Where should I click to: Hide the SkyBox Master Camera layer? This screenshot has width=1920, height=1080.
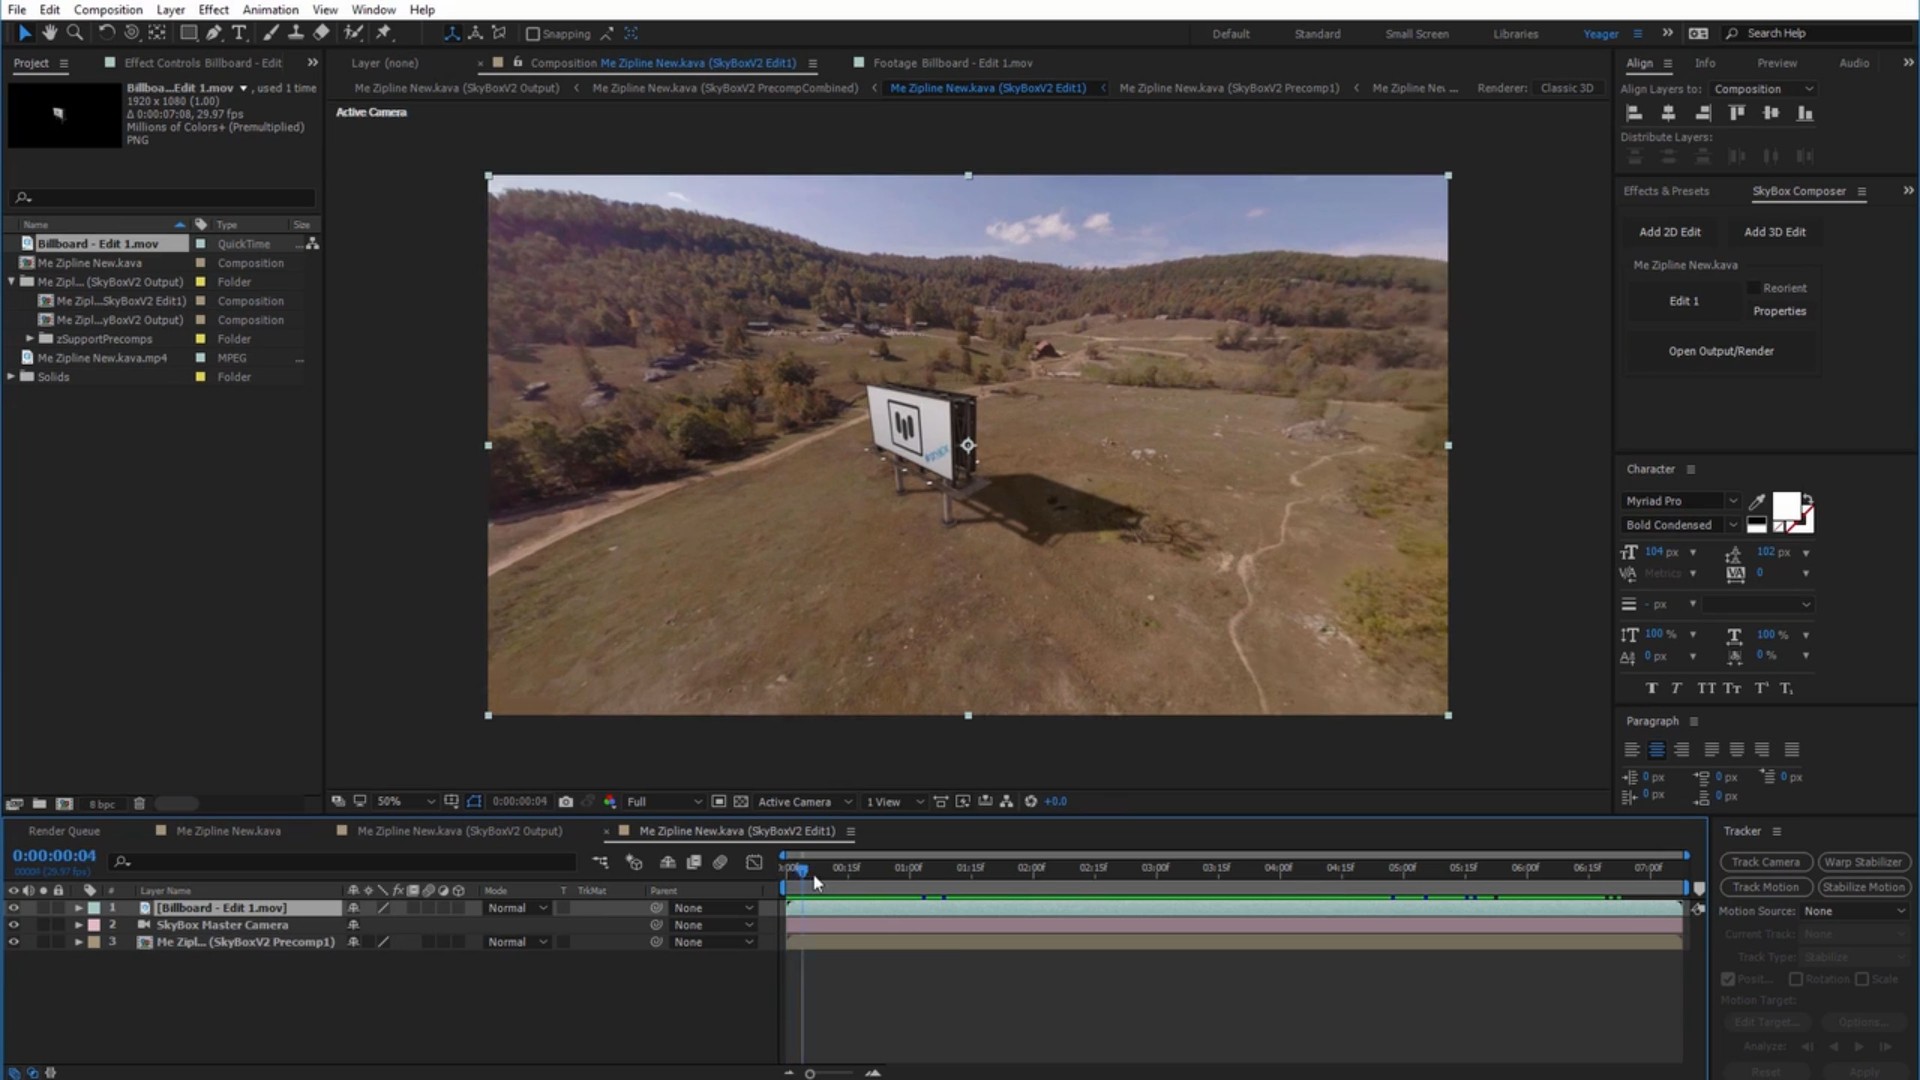click(14, 925)
